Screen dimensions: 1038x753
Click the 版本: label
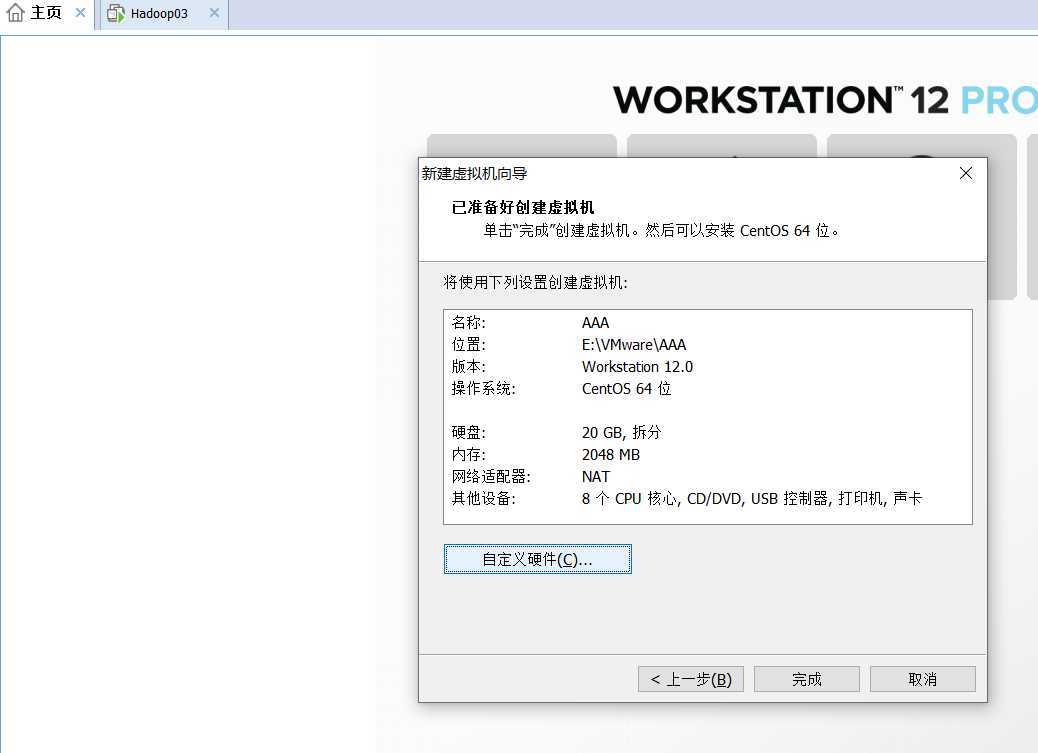coord(468,366)
